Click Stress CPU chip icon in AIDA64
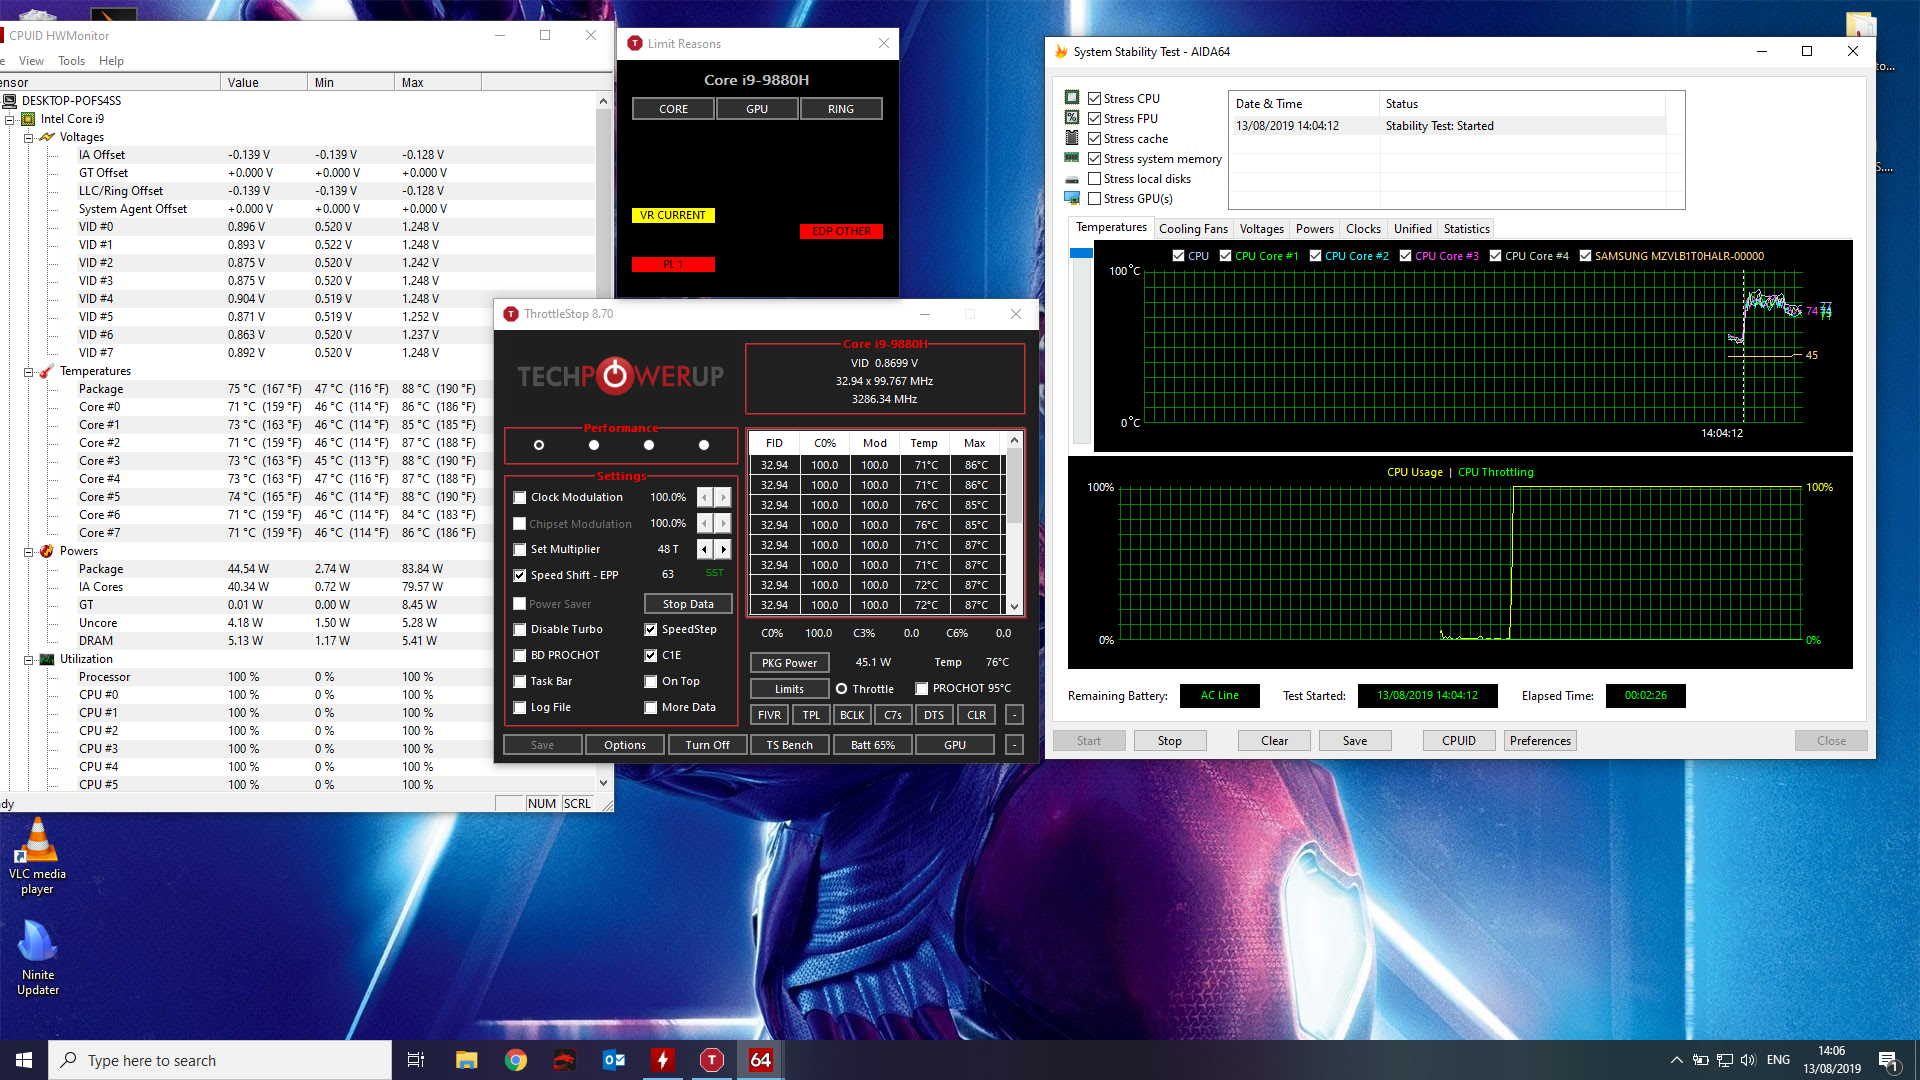This screenshot has height=1080, width=1920. click(1072, 98)
